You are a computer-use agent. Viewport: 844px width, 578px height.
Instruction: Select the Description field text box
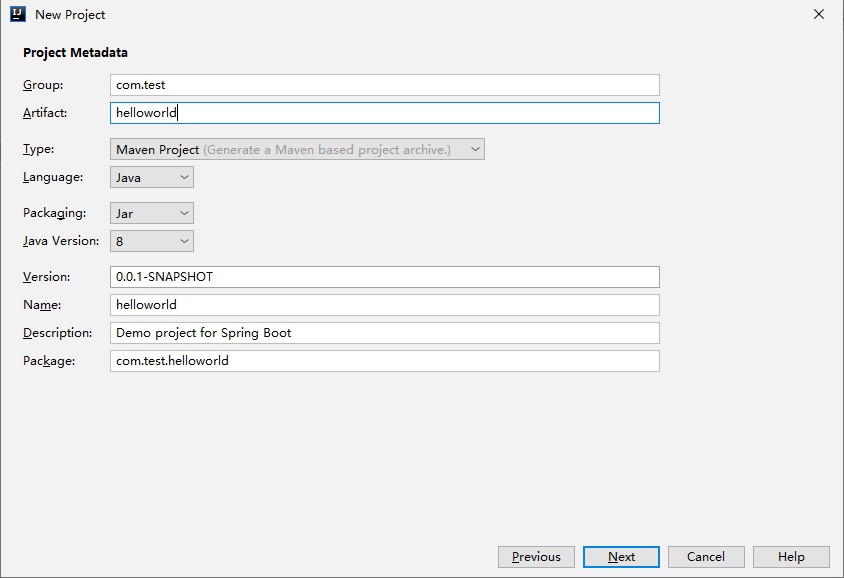pos(385,333)
